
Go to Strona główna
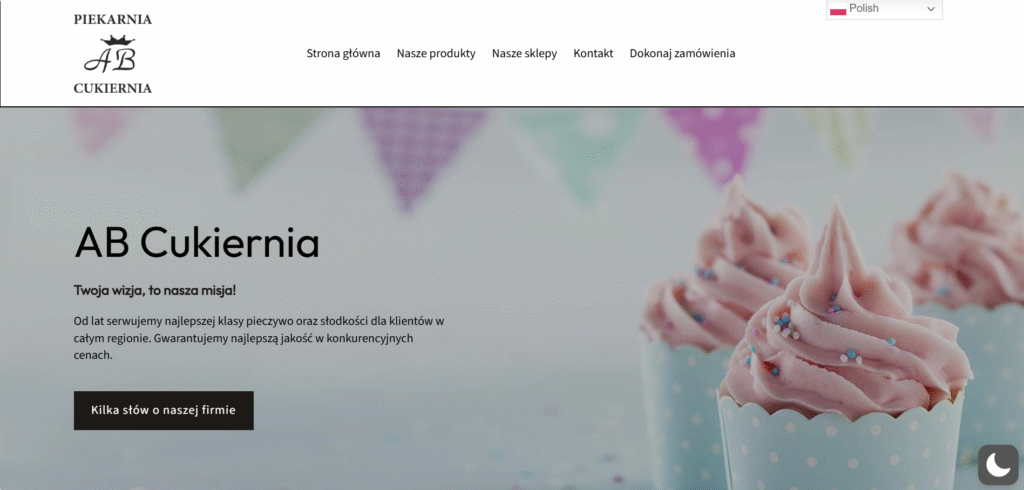(344, 54)
